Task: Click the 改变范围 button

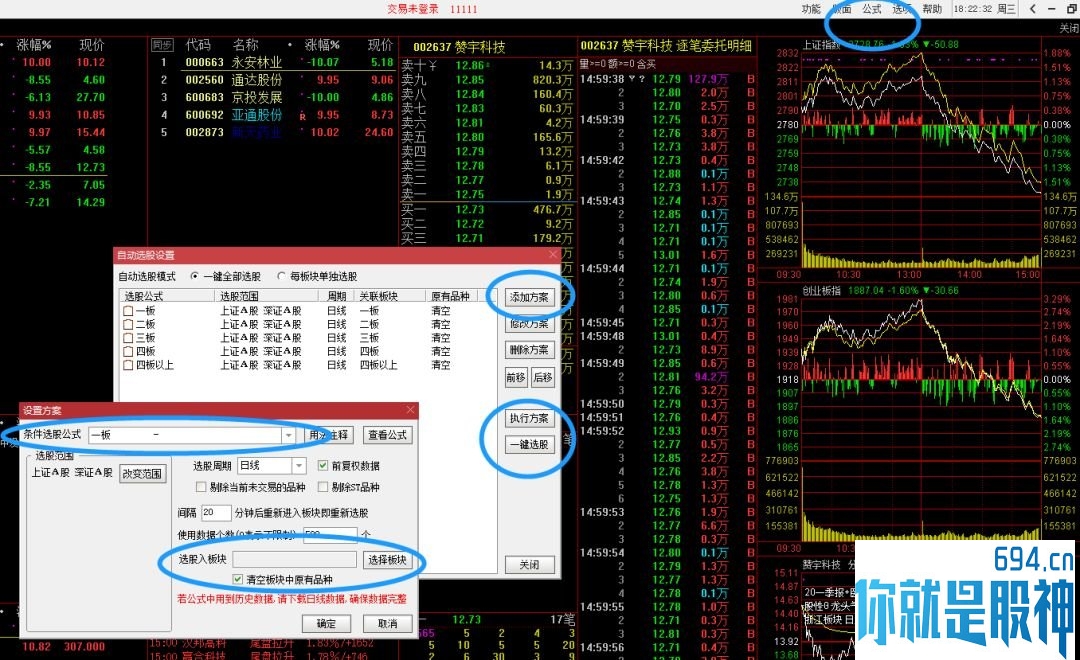Action: pos(143,474)
